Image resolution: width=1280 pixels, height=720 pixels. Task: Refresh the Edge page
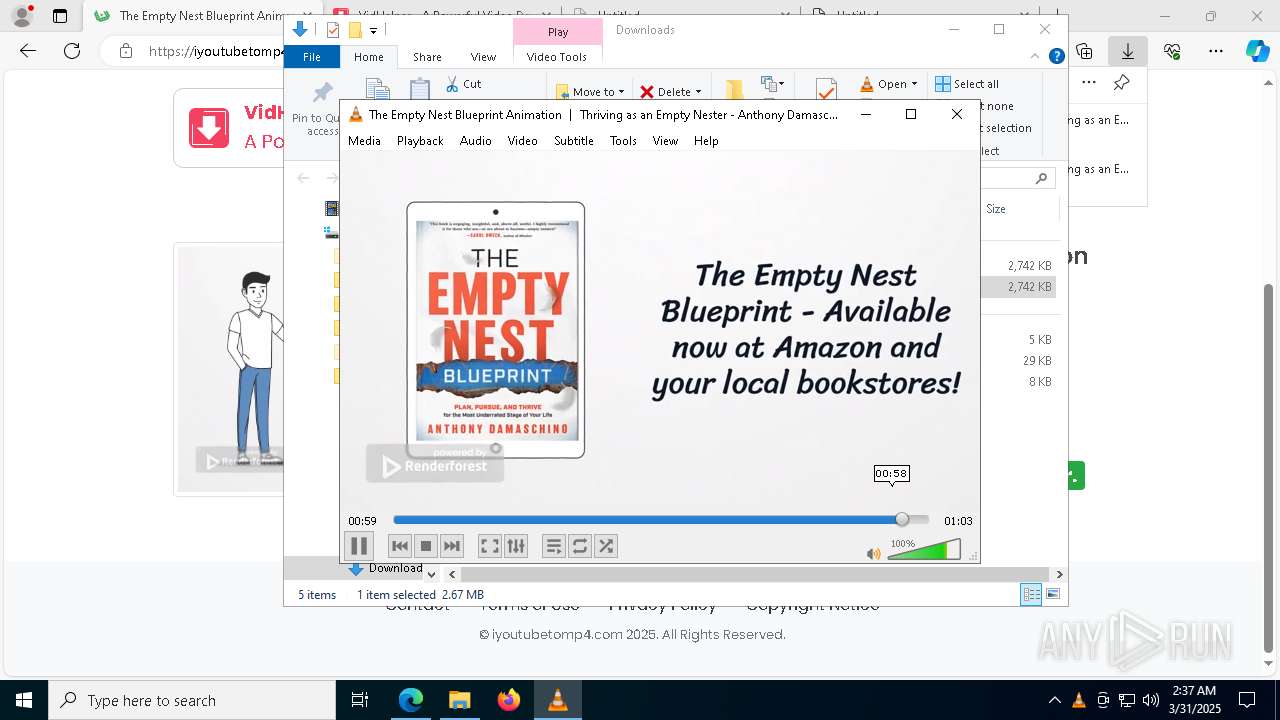click(72, 51)
